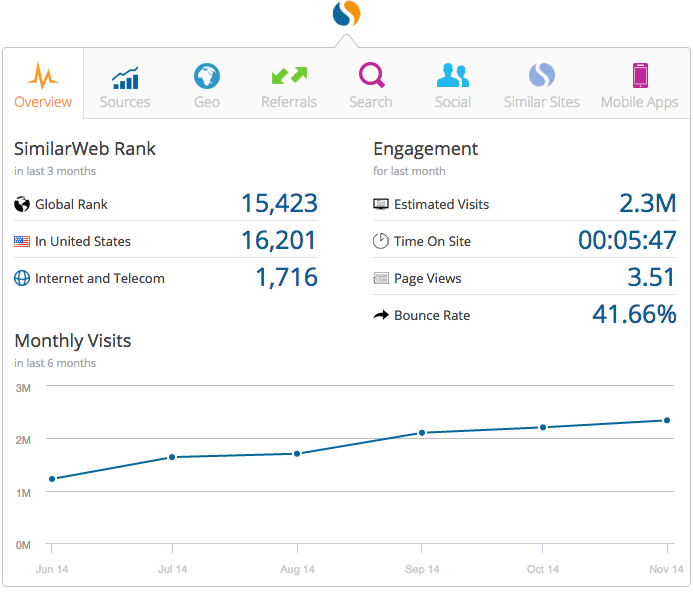
Task: Switch to the Geo tab label
Action: [207, 102]
